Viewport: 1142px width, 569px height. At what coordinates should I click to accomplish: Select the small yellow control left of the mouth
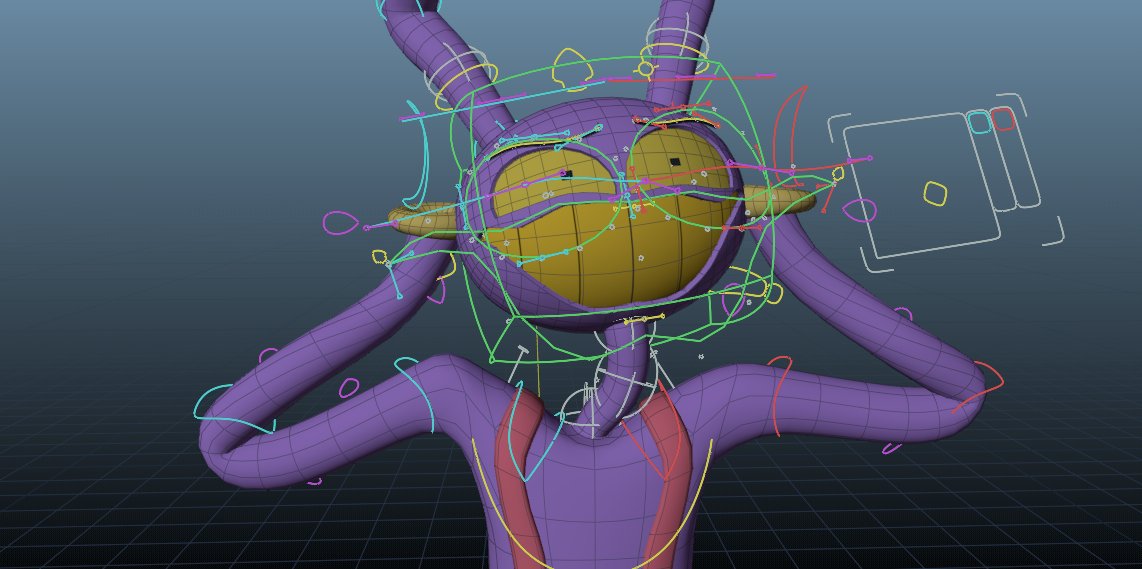(x=379, y=256)
